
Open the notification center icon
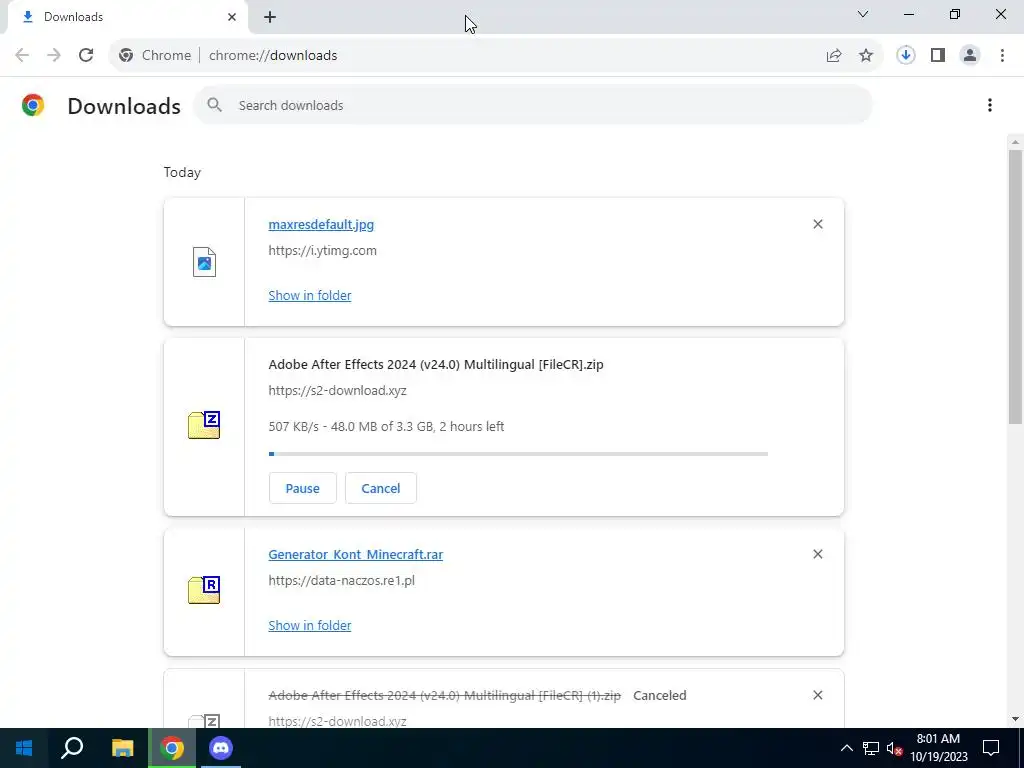tap(991, 748)
